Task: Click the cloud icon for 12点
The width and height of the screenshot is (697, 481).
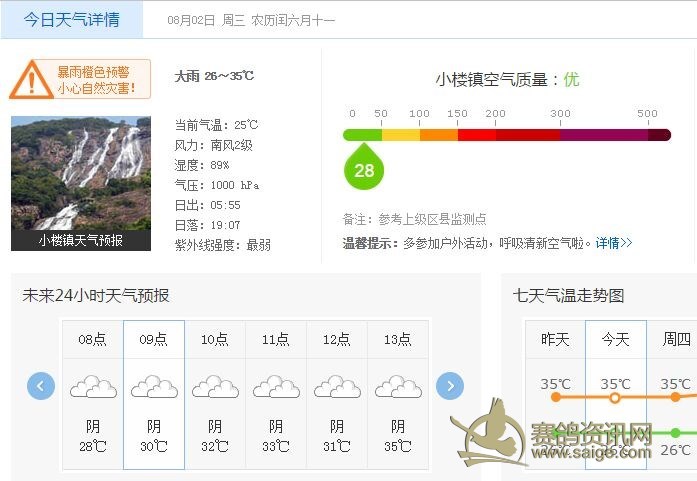Action: coord(337,386)
